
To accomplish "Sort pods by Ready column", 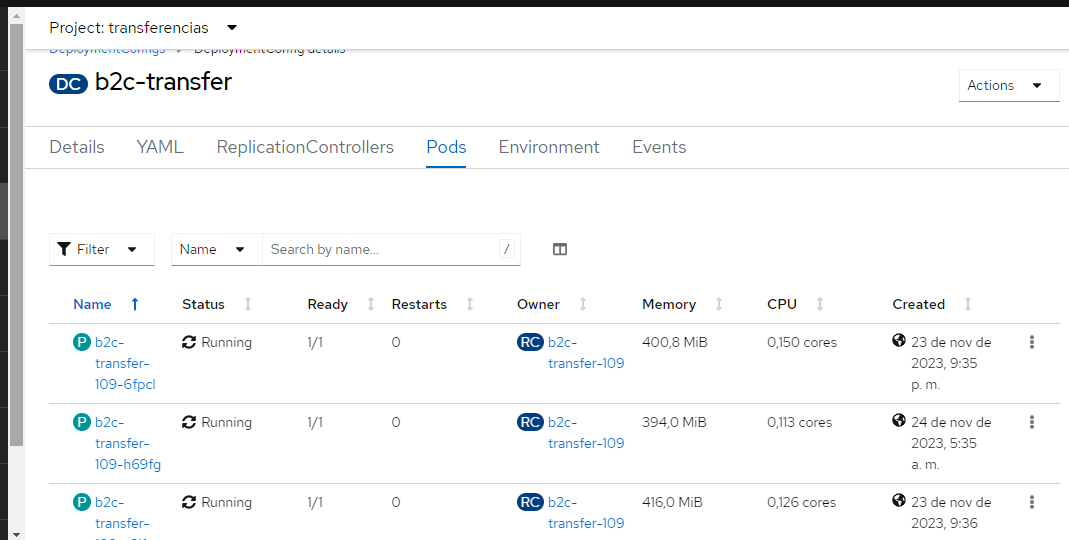I will click(341, 305).
